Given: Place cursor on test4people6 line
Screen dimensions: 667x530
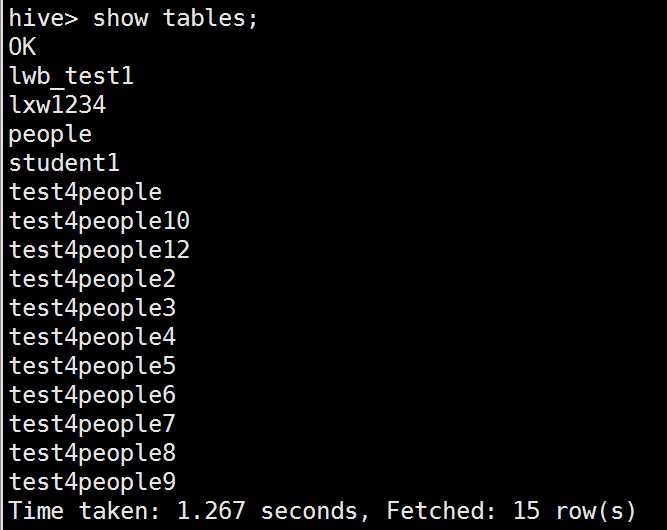Looking at the screenshot, I should [92, 395].
